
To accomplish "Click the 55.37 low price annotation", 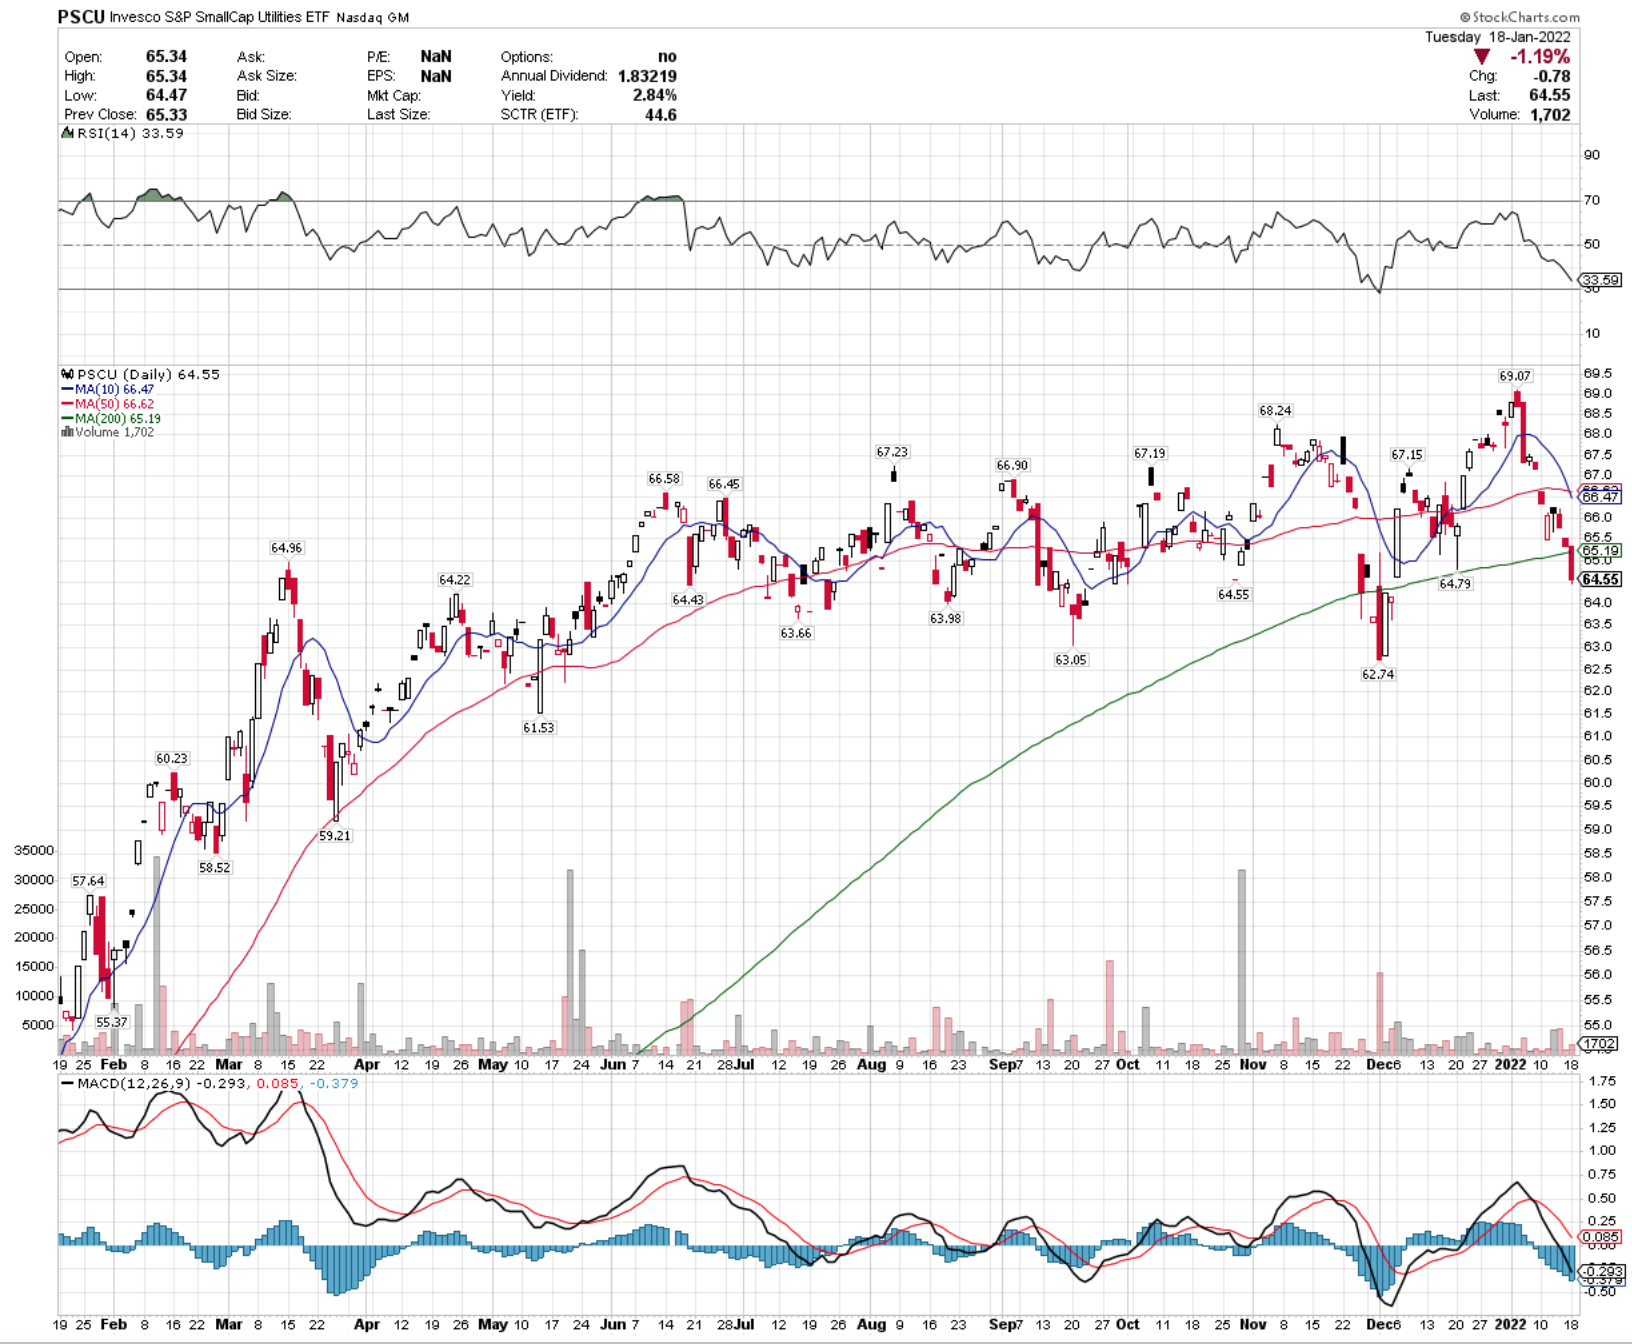I will click(111, 1022).
